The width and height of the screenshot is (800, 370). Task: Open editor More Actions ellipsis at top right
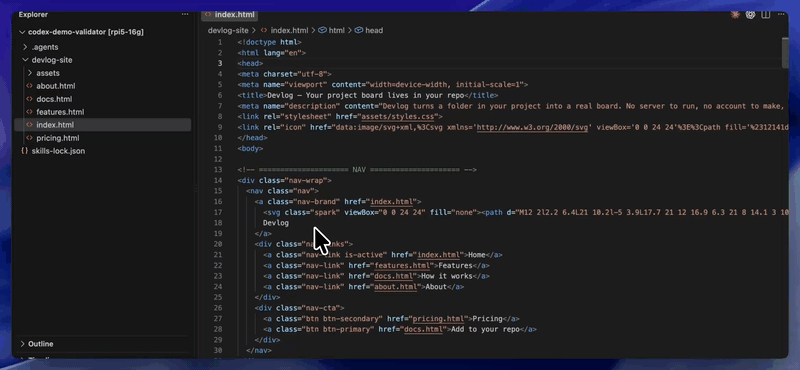click(x=781, y=15)
